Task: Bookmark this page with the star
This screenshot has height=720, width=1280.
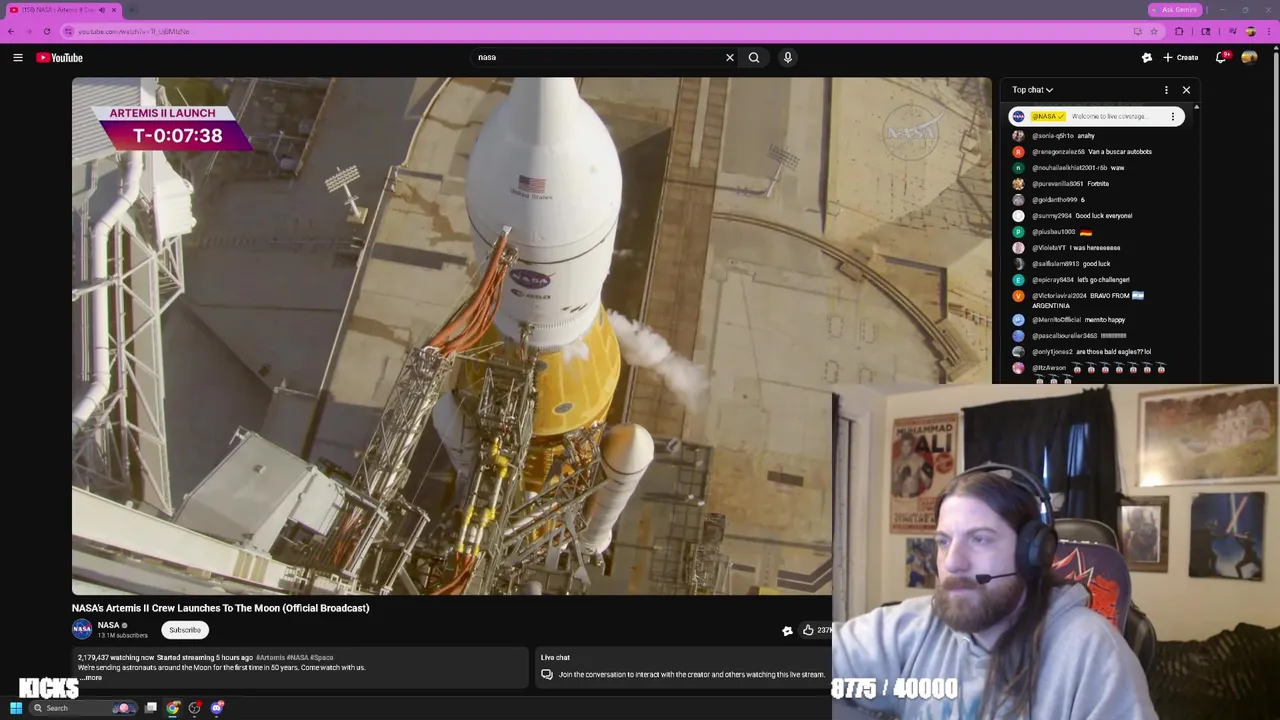Action: click(x=1154, y=31)
